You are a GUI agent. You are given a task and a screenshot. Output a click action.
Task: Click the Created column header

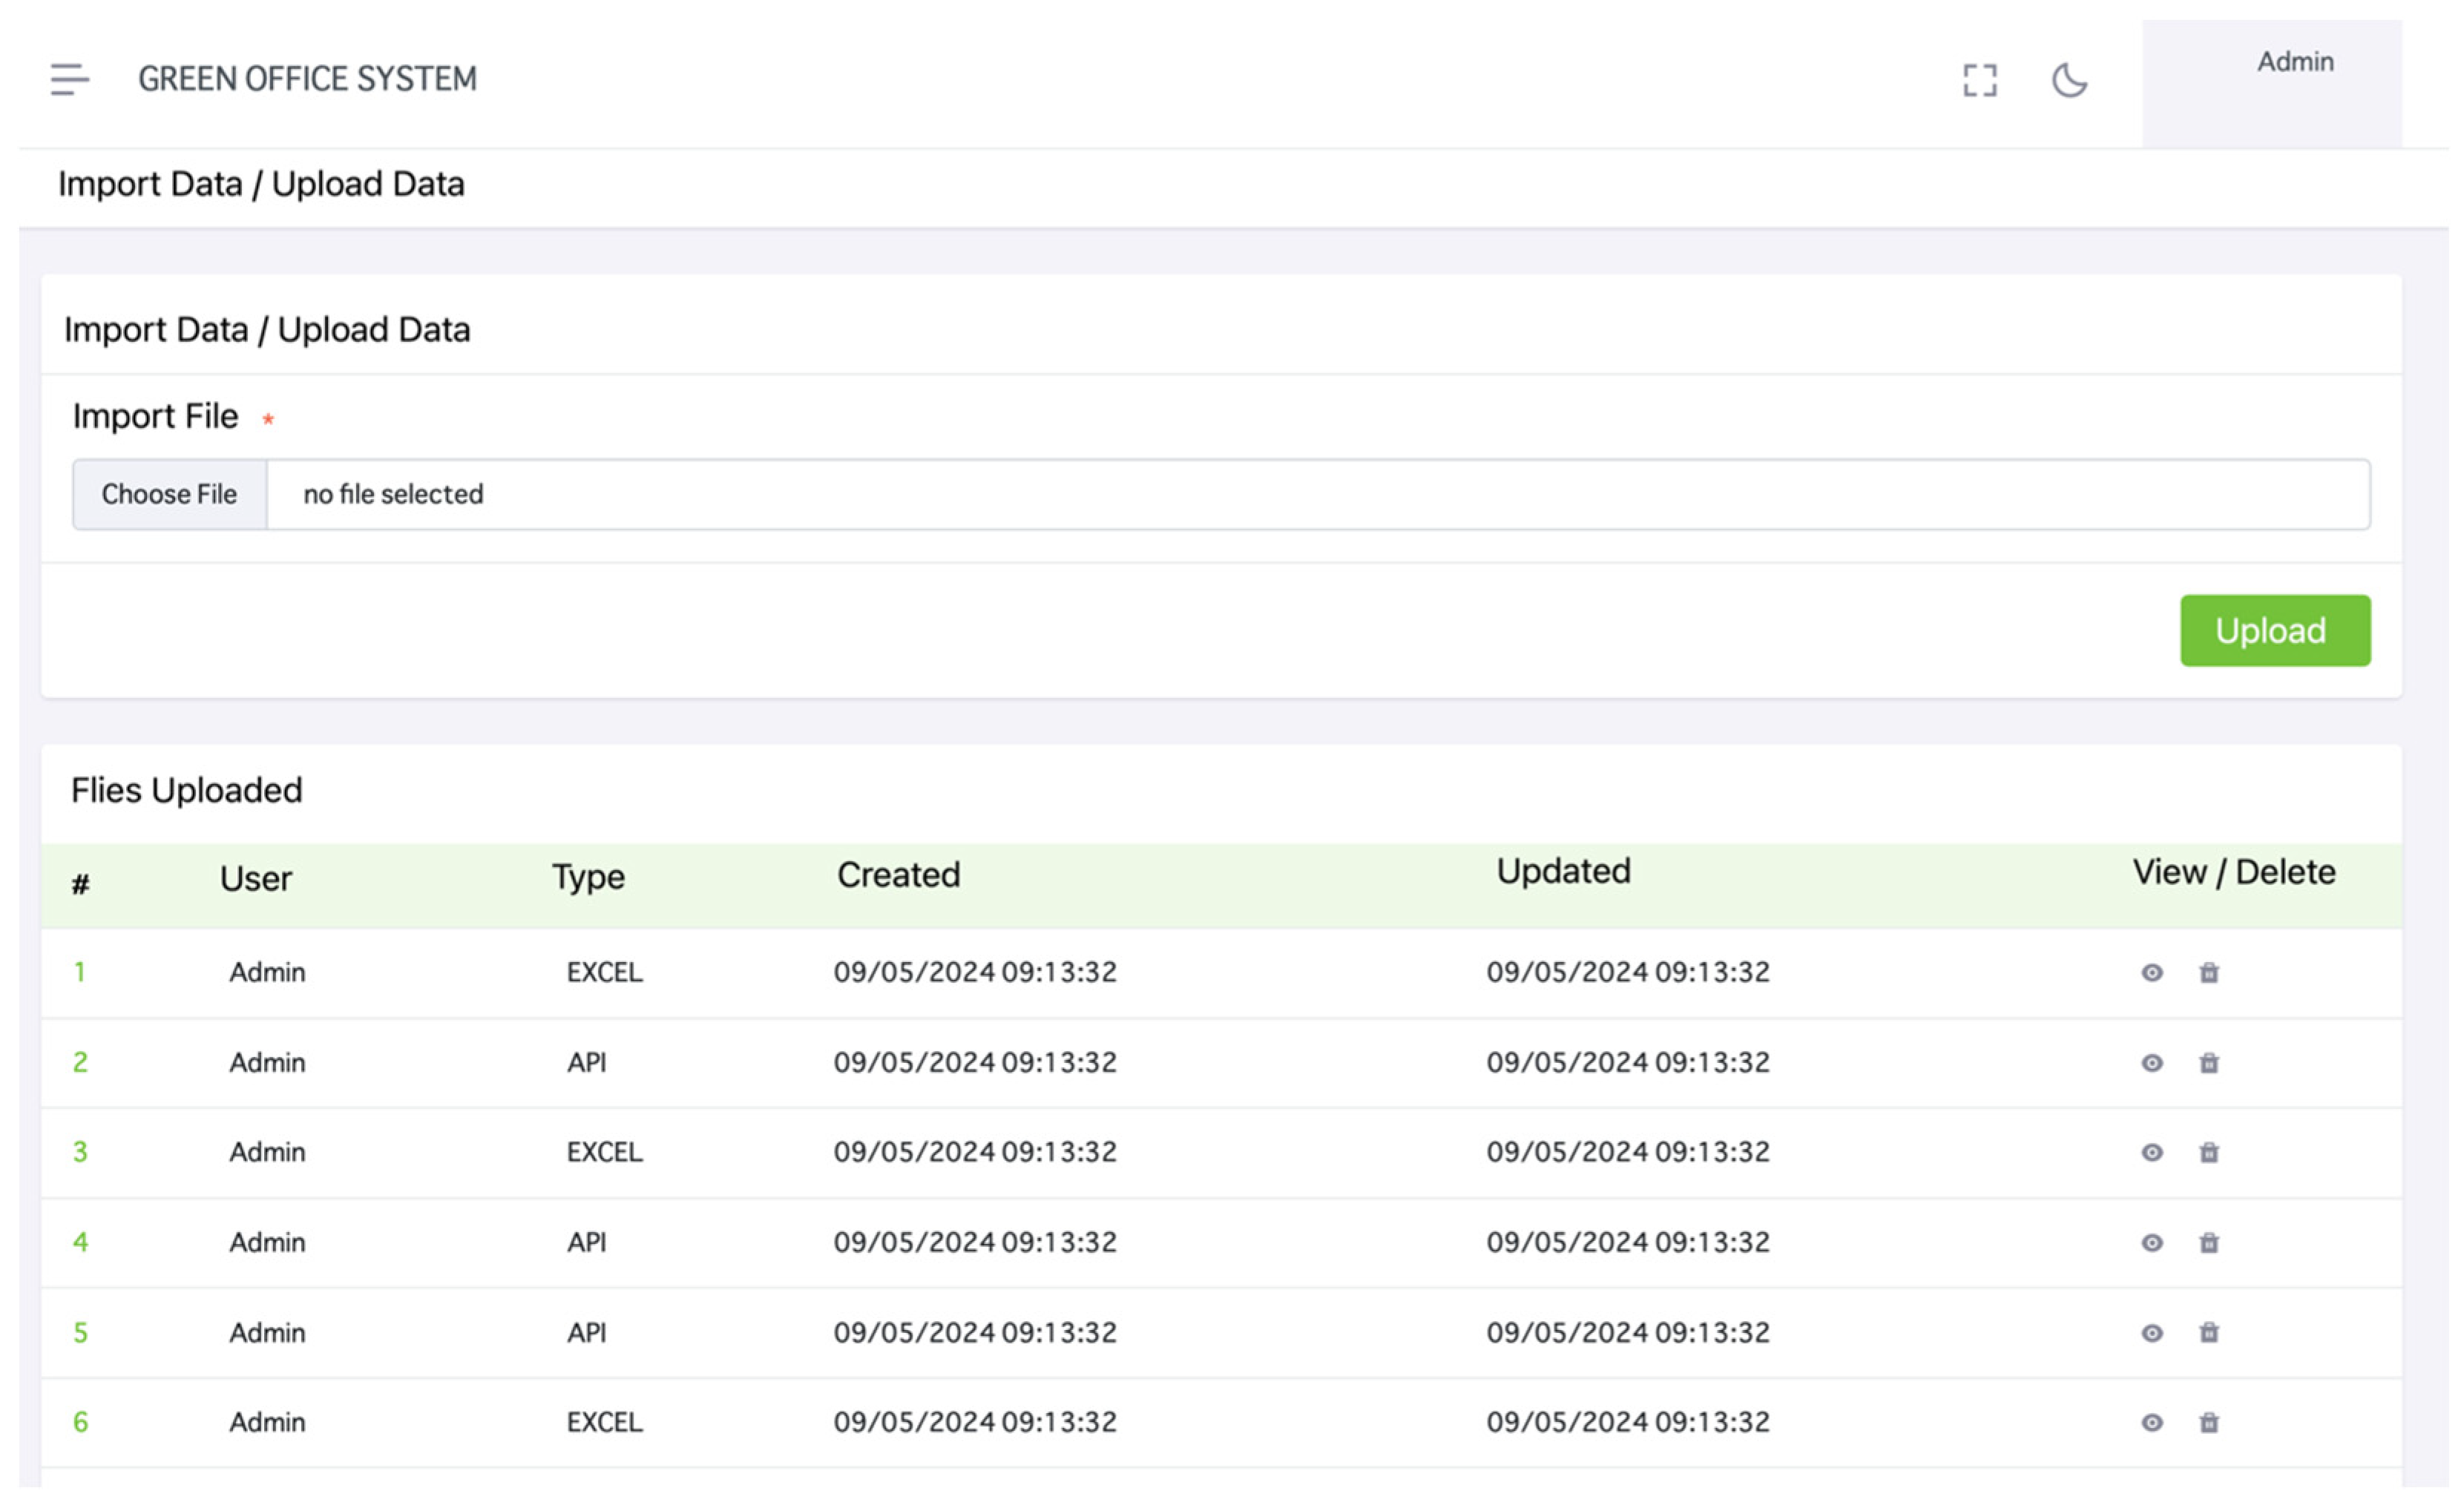(898, 875)
